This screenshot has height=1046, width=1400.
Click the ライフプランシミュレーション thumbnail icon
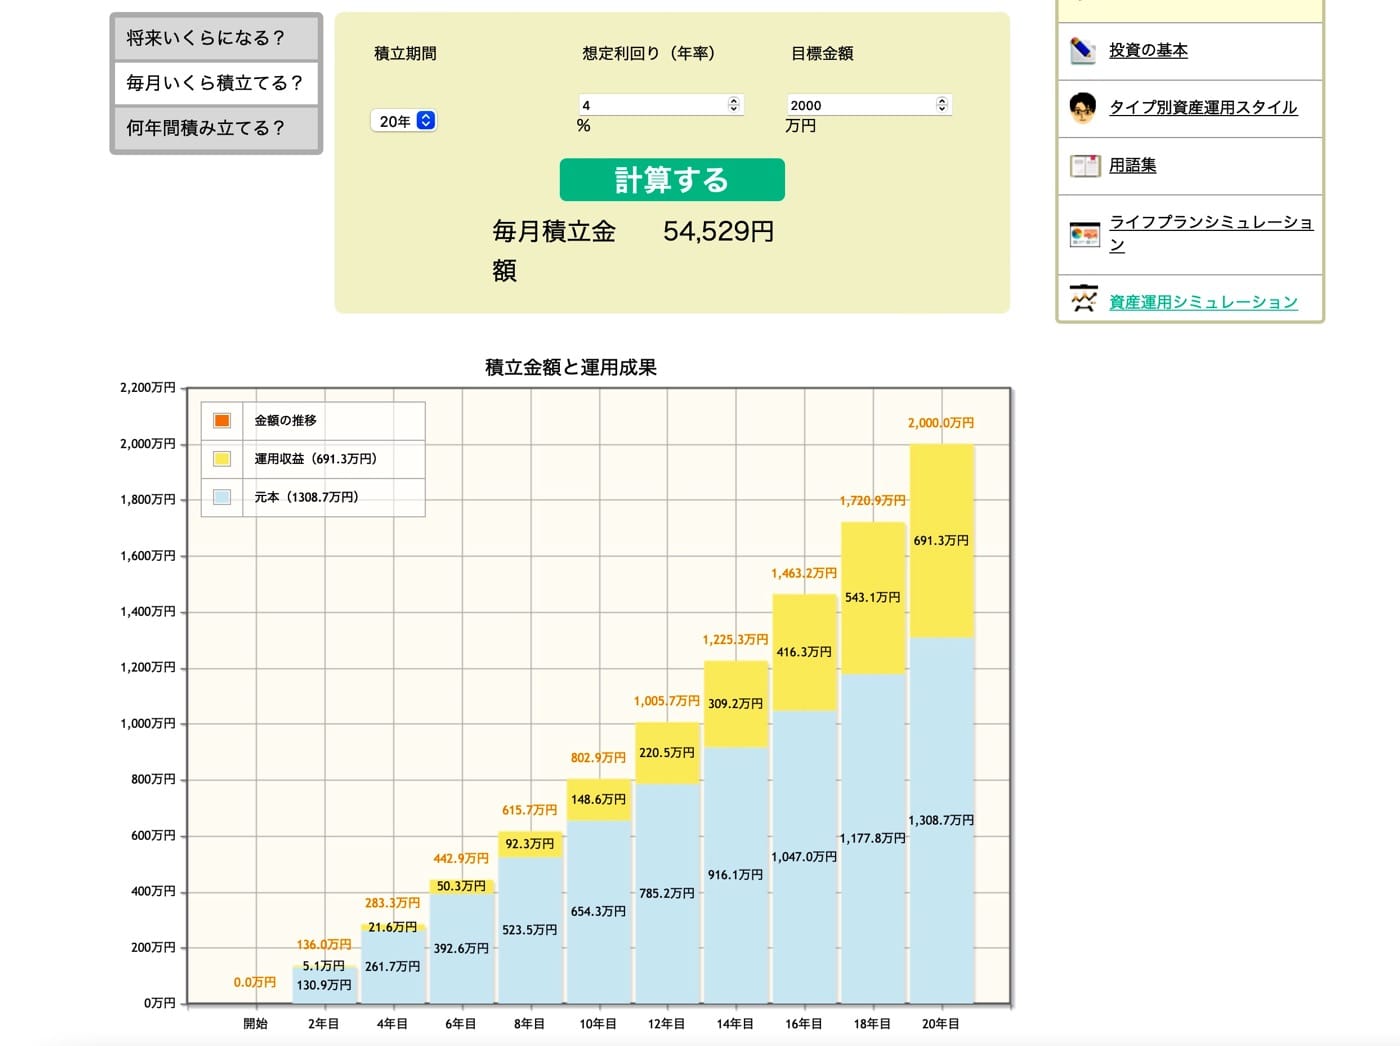[x=1084, y=235]
